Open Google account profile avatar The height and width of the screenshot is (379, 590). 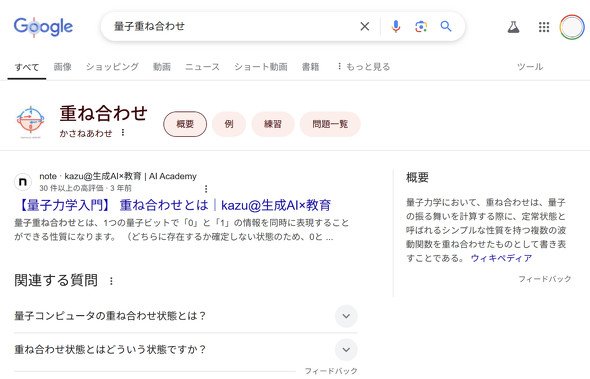[x=572, y=27]
